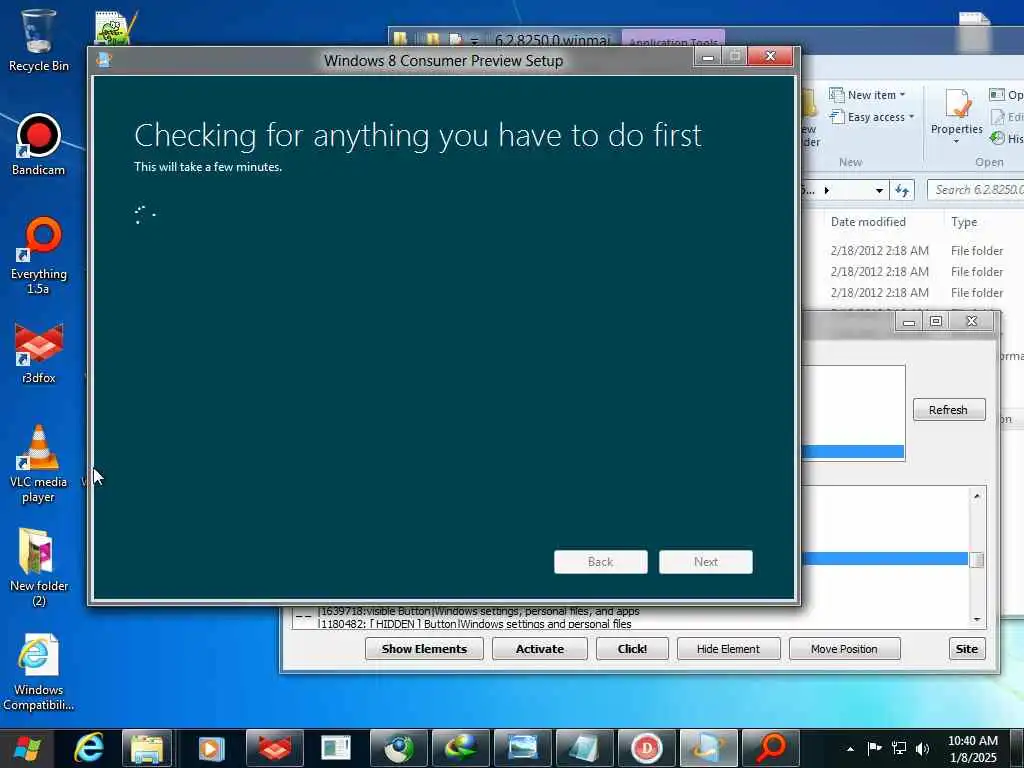This screenshot has width=1024, height=768.
Task: Sort by Date modified column header
Action: [868, 222]
